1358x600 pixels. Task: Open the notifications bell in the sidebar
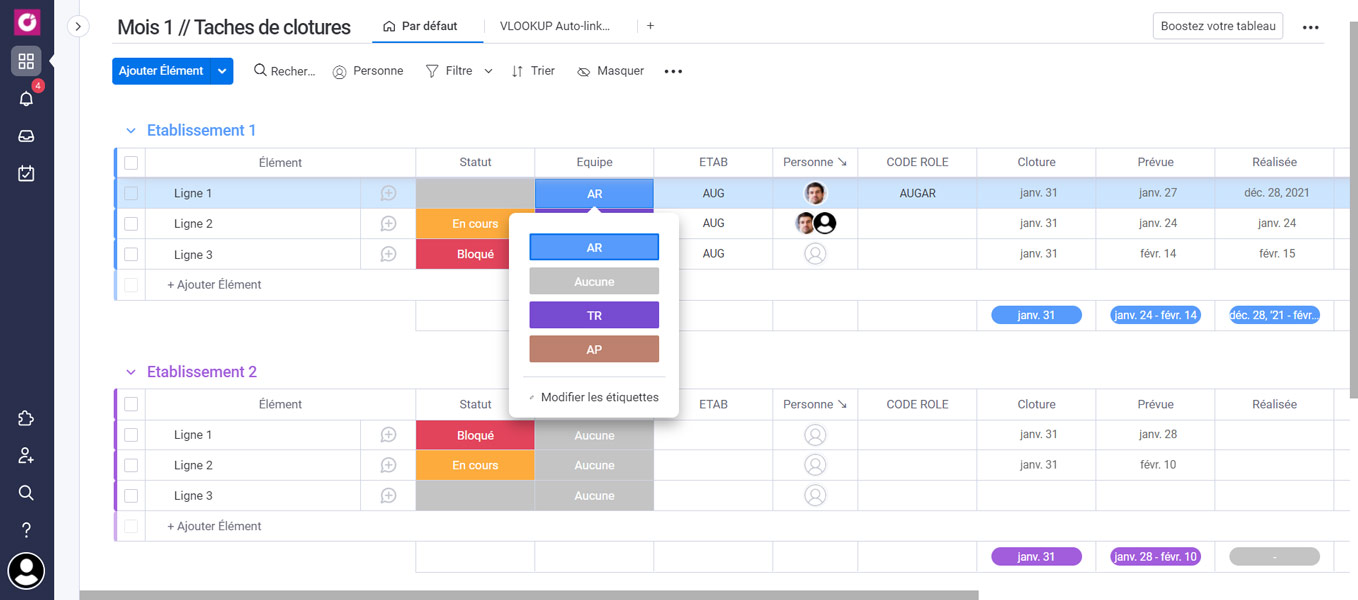[26, 98]
